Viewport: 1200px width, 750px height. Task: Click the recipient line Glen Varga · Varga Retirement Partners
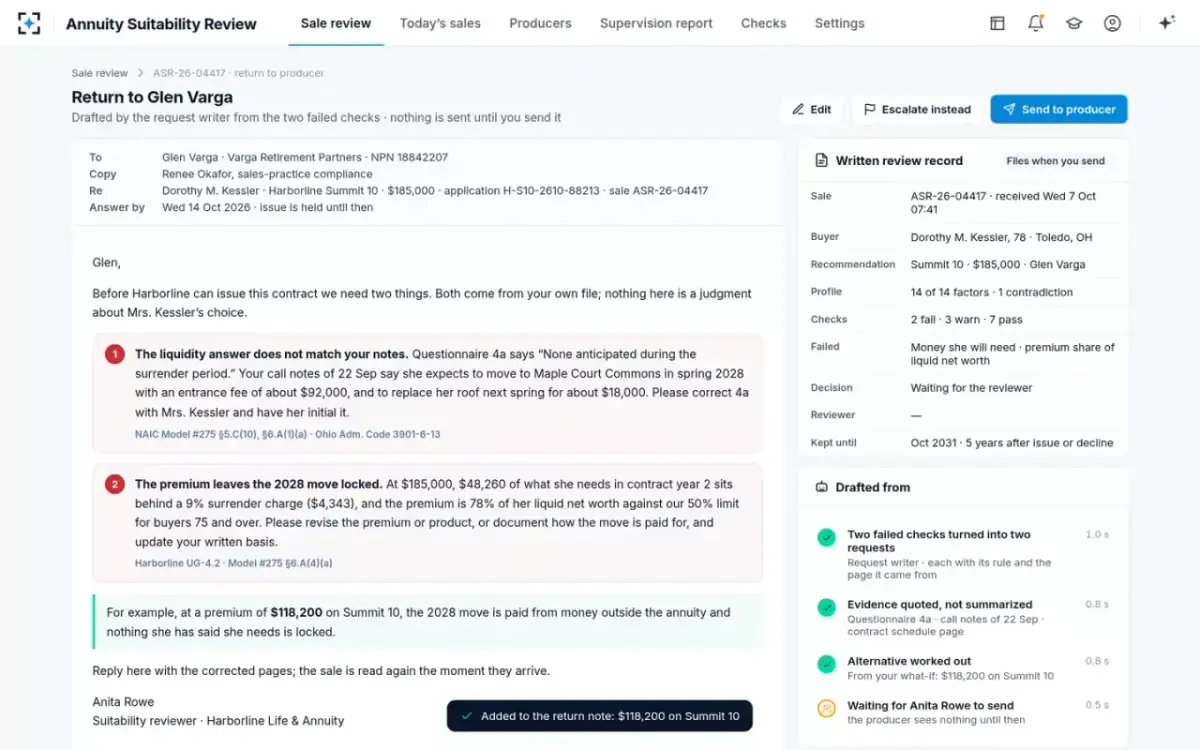click(x=305, y=157)
